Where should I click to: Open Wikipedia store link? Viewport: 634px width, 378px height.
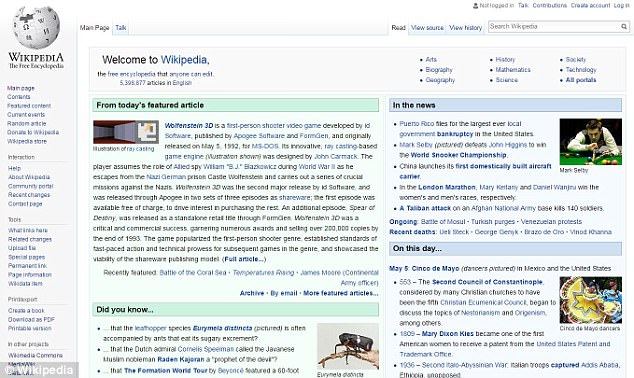coord(27,141)
